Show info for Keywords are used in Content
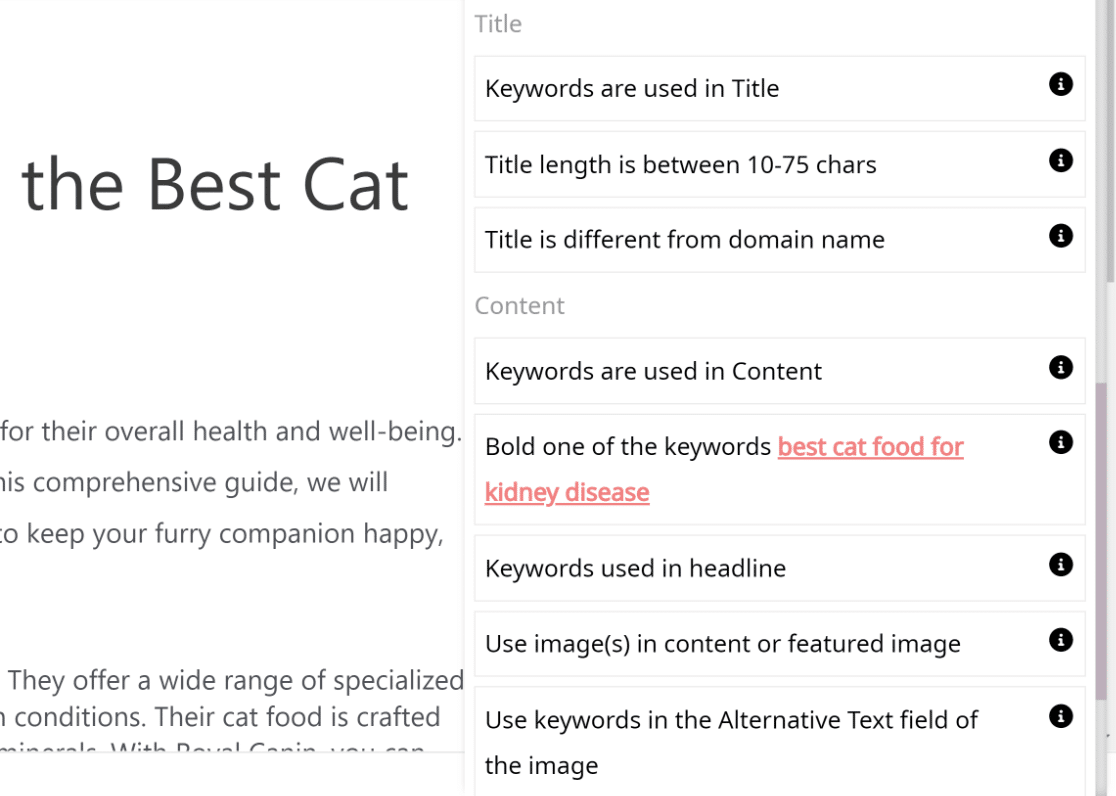This screenshot has height=796, width=1116. point(1060,367)
